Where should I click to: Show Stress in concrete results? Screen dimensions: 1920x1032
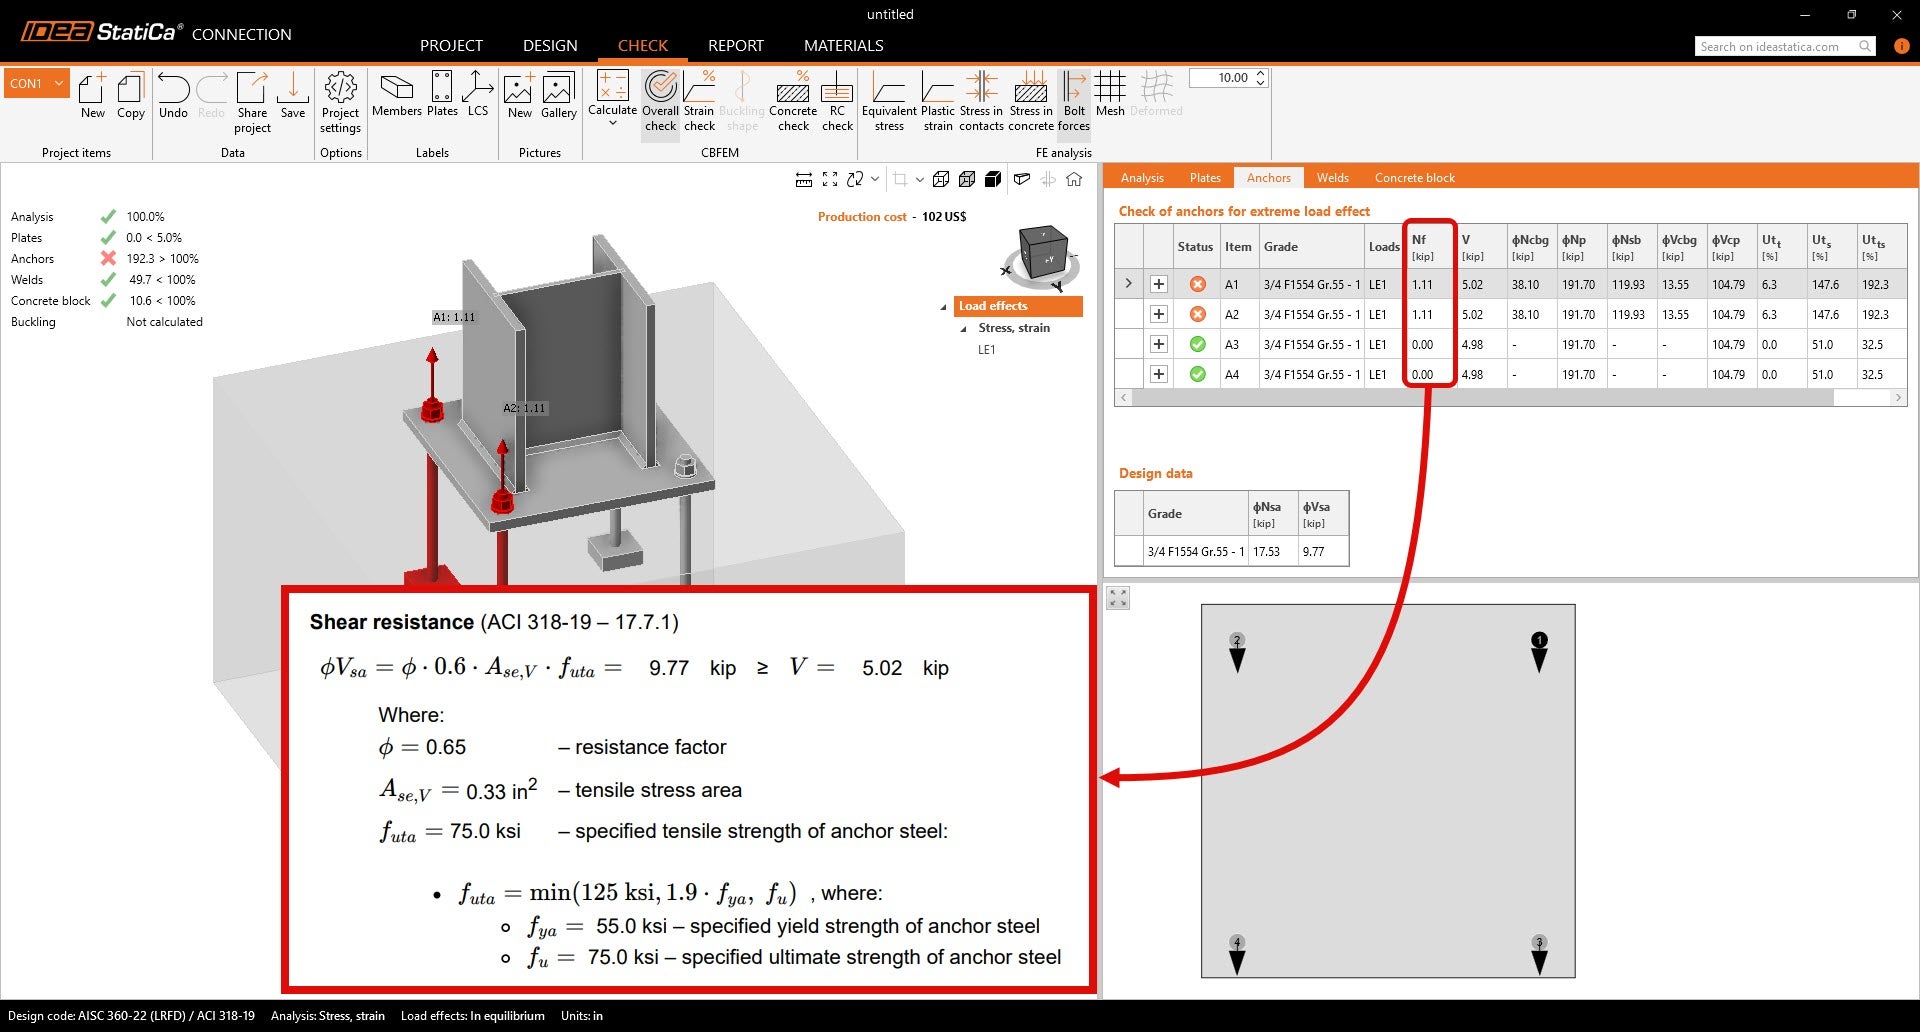click(1031, 100)
